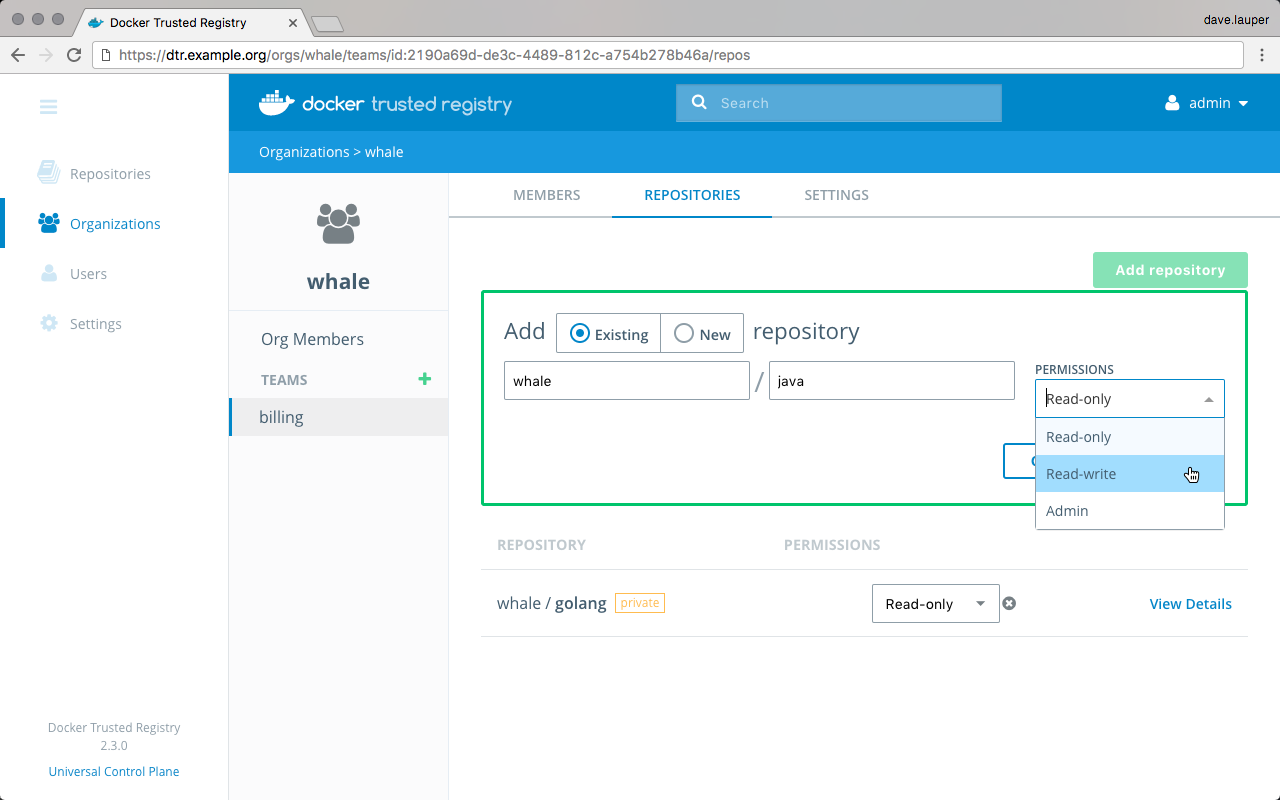Select the Existing repository radio button
The width and height of the screenshot is (1280, 800).
pos(580,334)
